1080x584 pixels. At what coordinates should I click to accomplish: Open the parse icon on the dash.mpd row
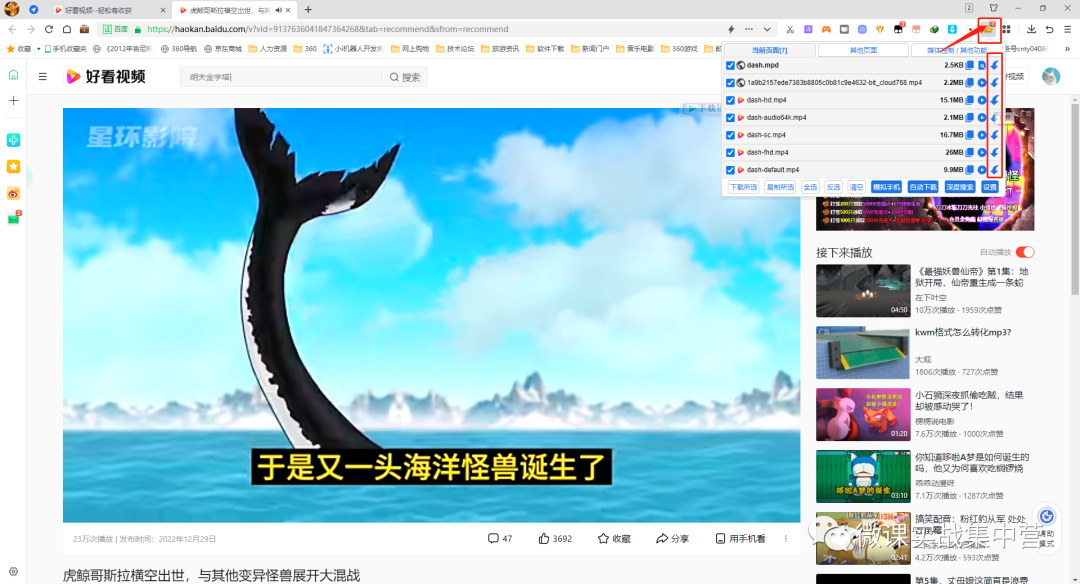982,65
